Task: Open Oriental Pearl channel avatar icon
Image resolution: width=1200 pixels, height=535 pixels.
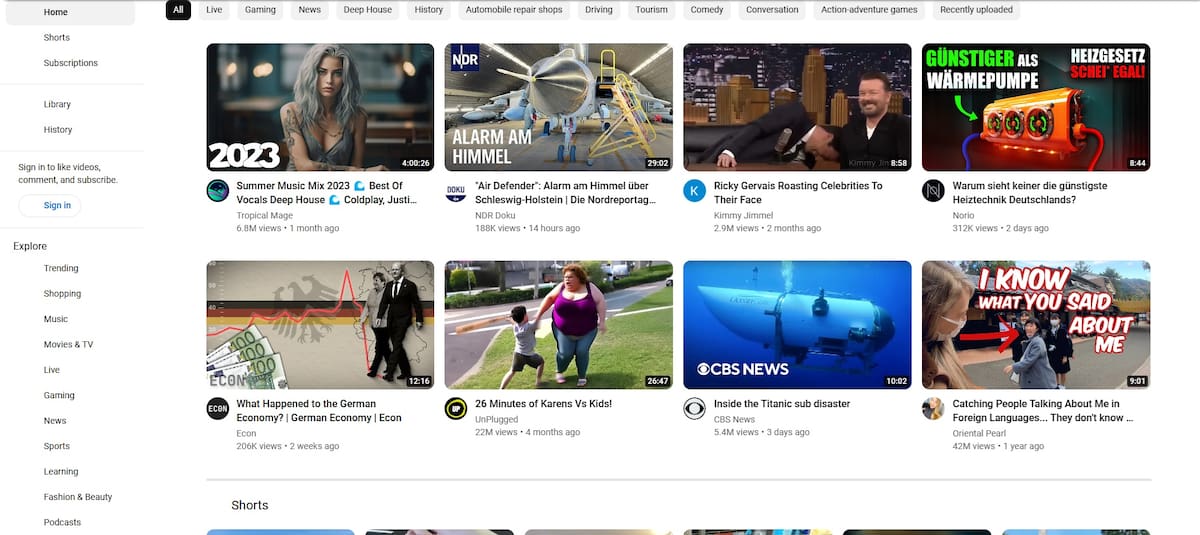Action: 933,409
